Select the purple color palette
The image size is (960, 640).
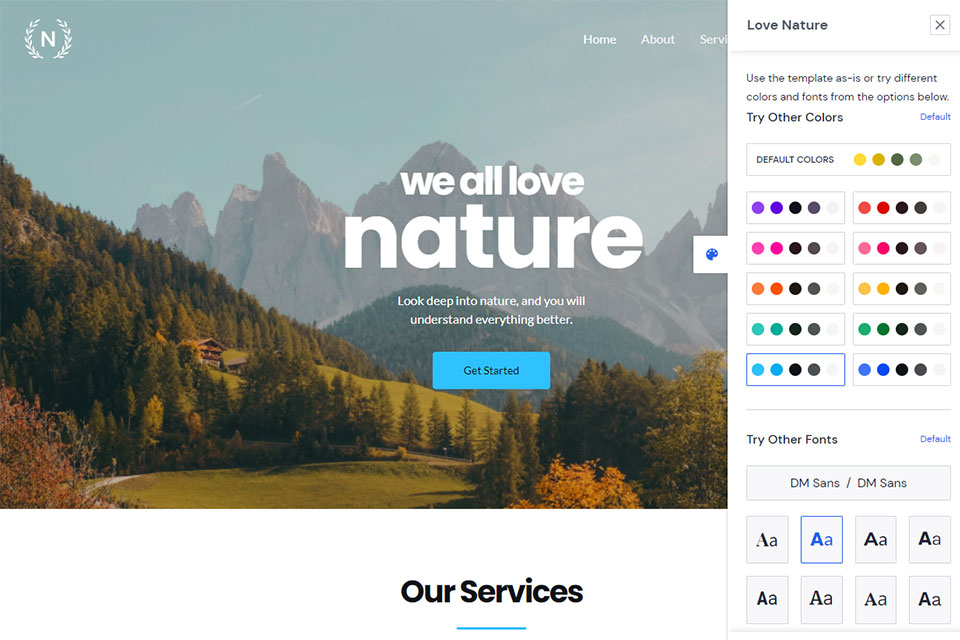click(795, 208)
